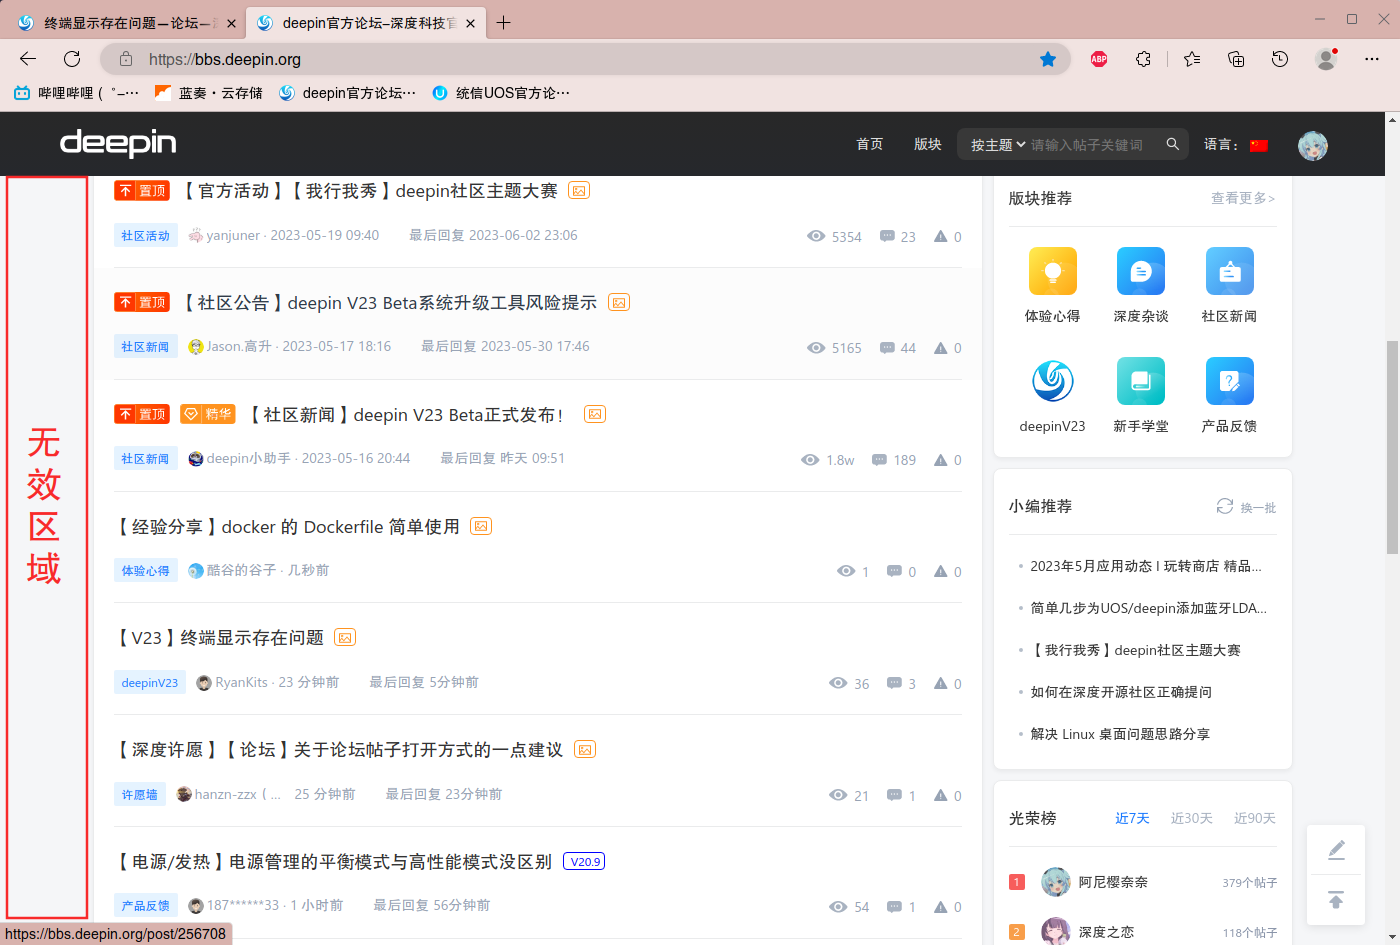Image resolution: width=1400 pixels, height=945 pixels.
Task: Select the 近7天 honor list tab
Action: click(x=1133, y=818)
